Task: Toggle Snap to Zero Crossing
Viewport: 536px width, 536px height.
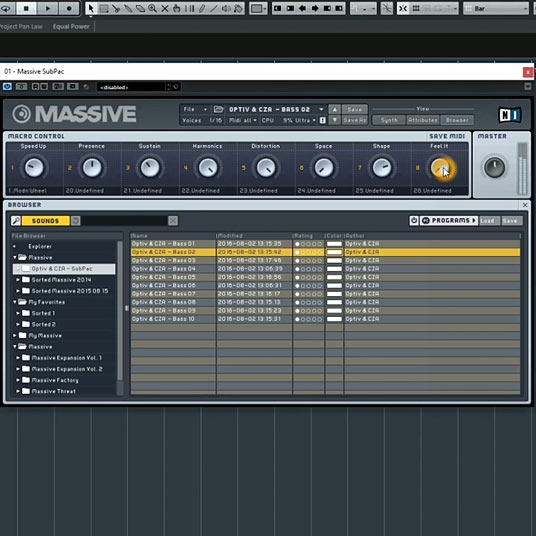Action: tap(387, 9)
